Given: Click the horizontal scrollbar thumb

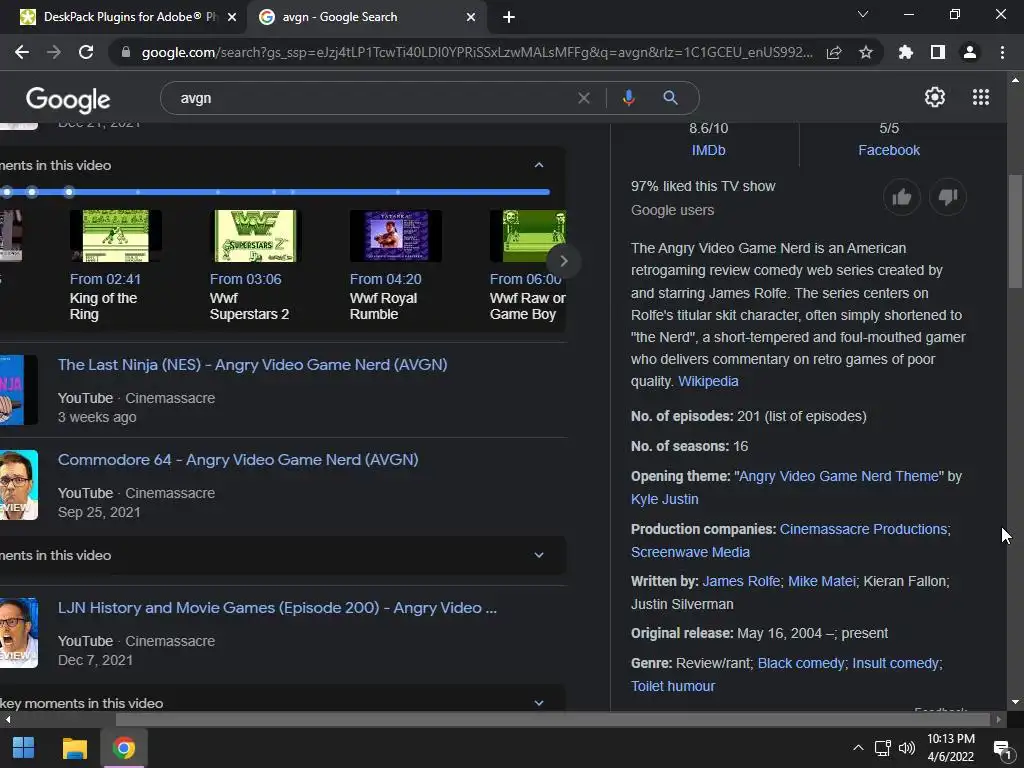Looking at the screenshot, I should tap(552, 720).
